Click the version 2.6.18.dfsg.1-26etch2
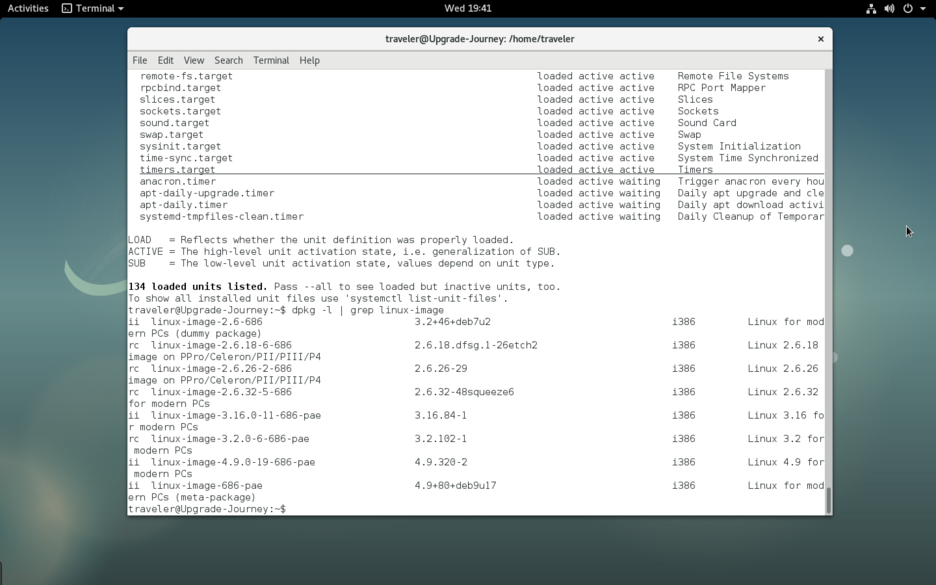 (x=476, y=345)
